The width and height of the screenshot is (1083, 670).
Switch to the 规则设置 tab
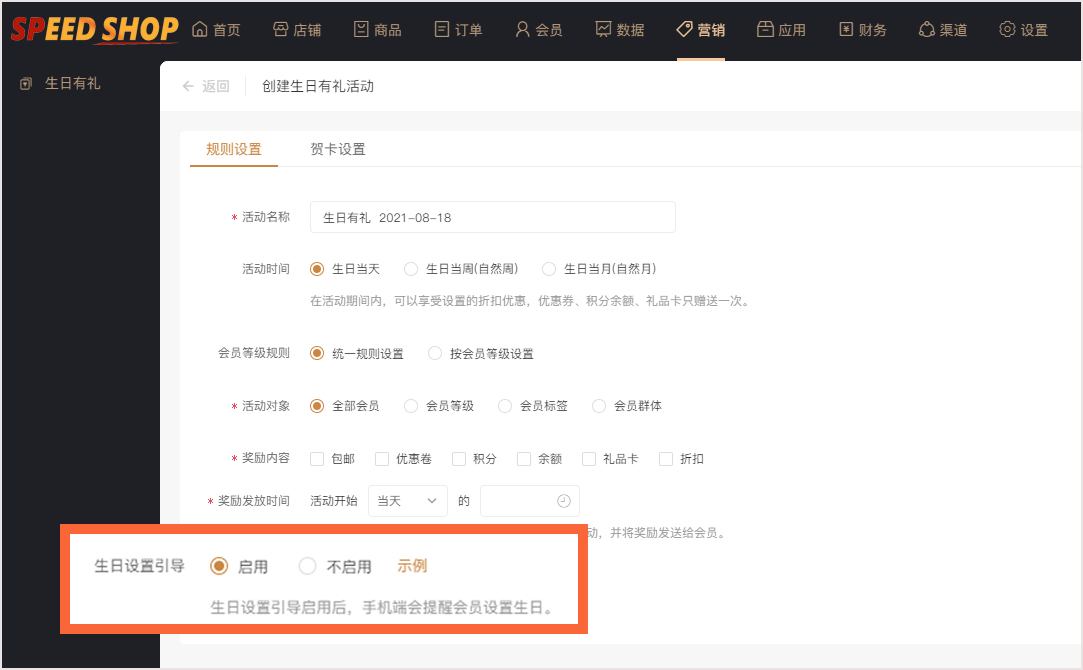[234, 149]
